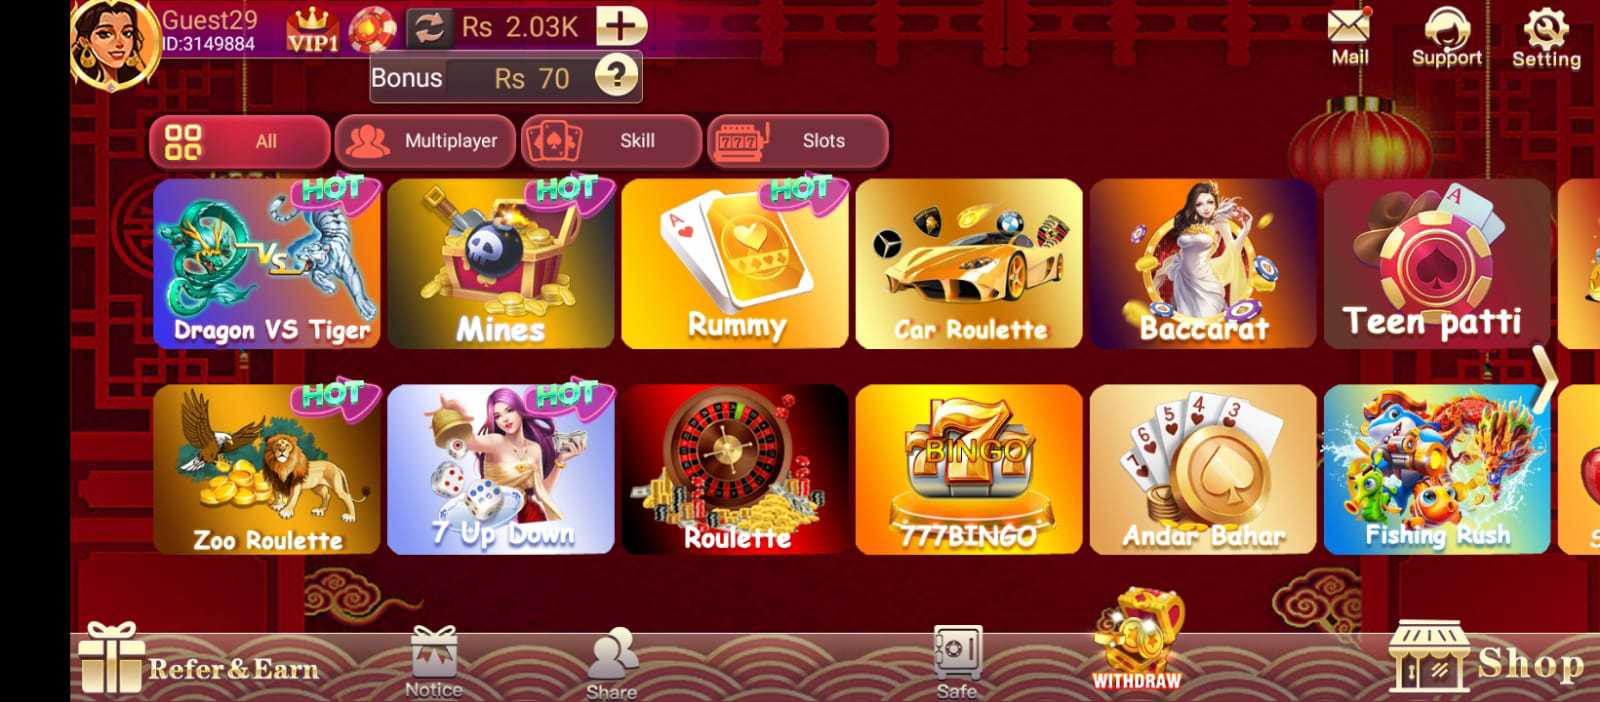Show more games with right chevron arrow
This screenshot has height=702, width=1600.
(x=1545, y=378)
